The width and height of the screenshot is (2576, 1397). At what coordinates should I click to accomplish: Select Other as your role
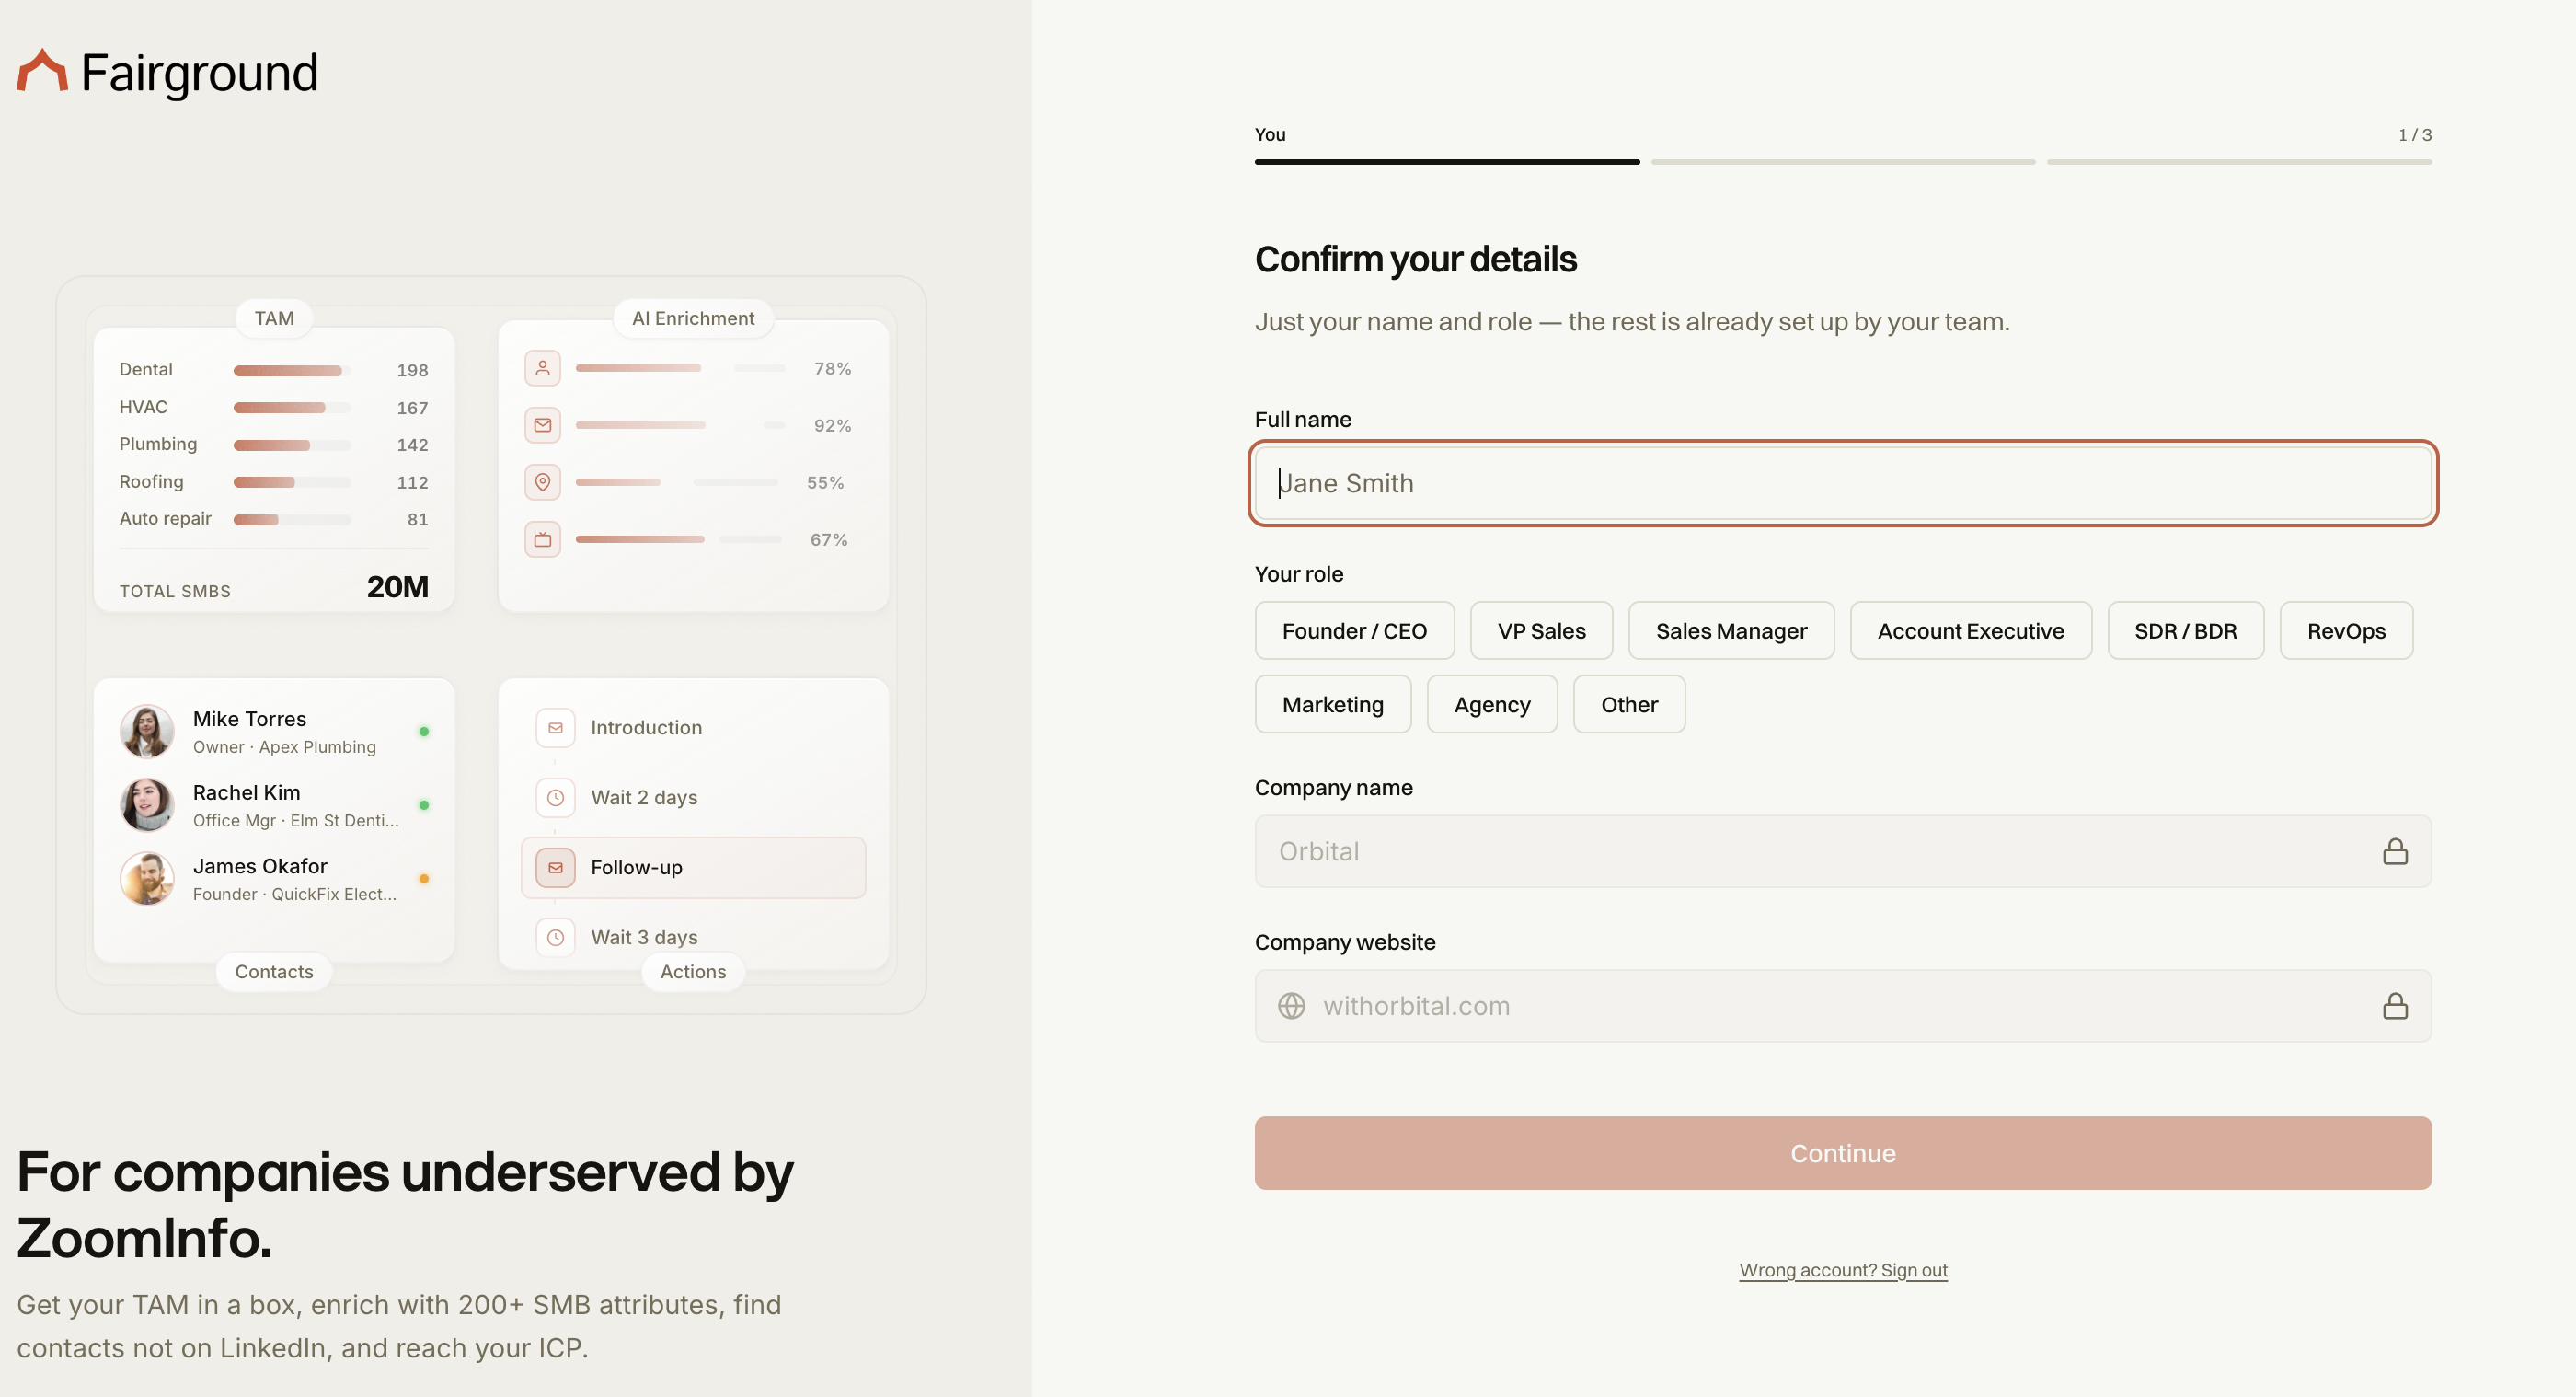point(1629,705)
